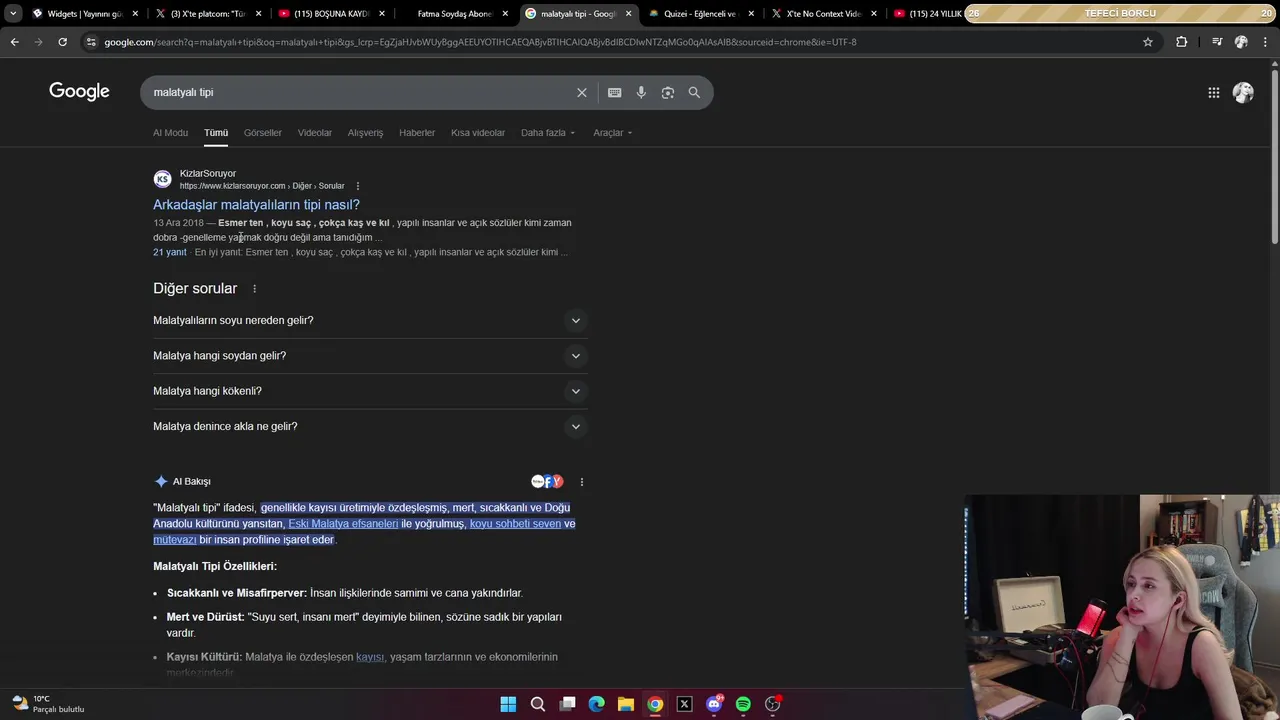Open OBS Studio from the taskbar
The width and height of the screenshot is (1280, 720).
(773, 704)
